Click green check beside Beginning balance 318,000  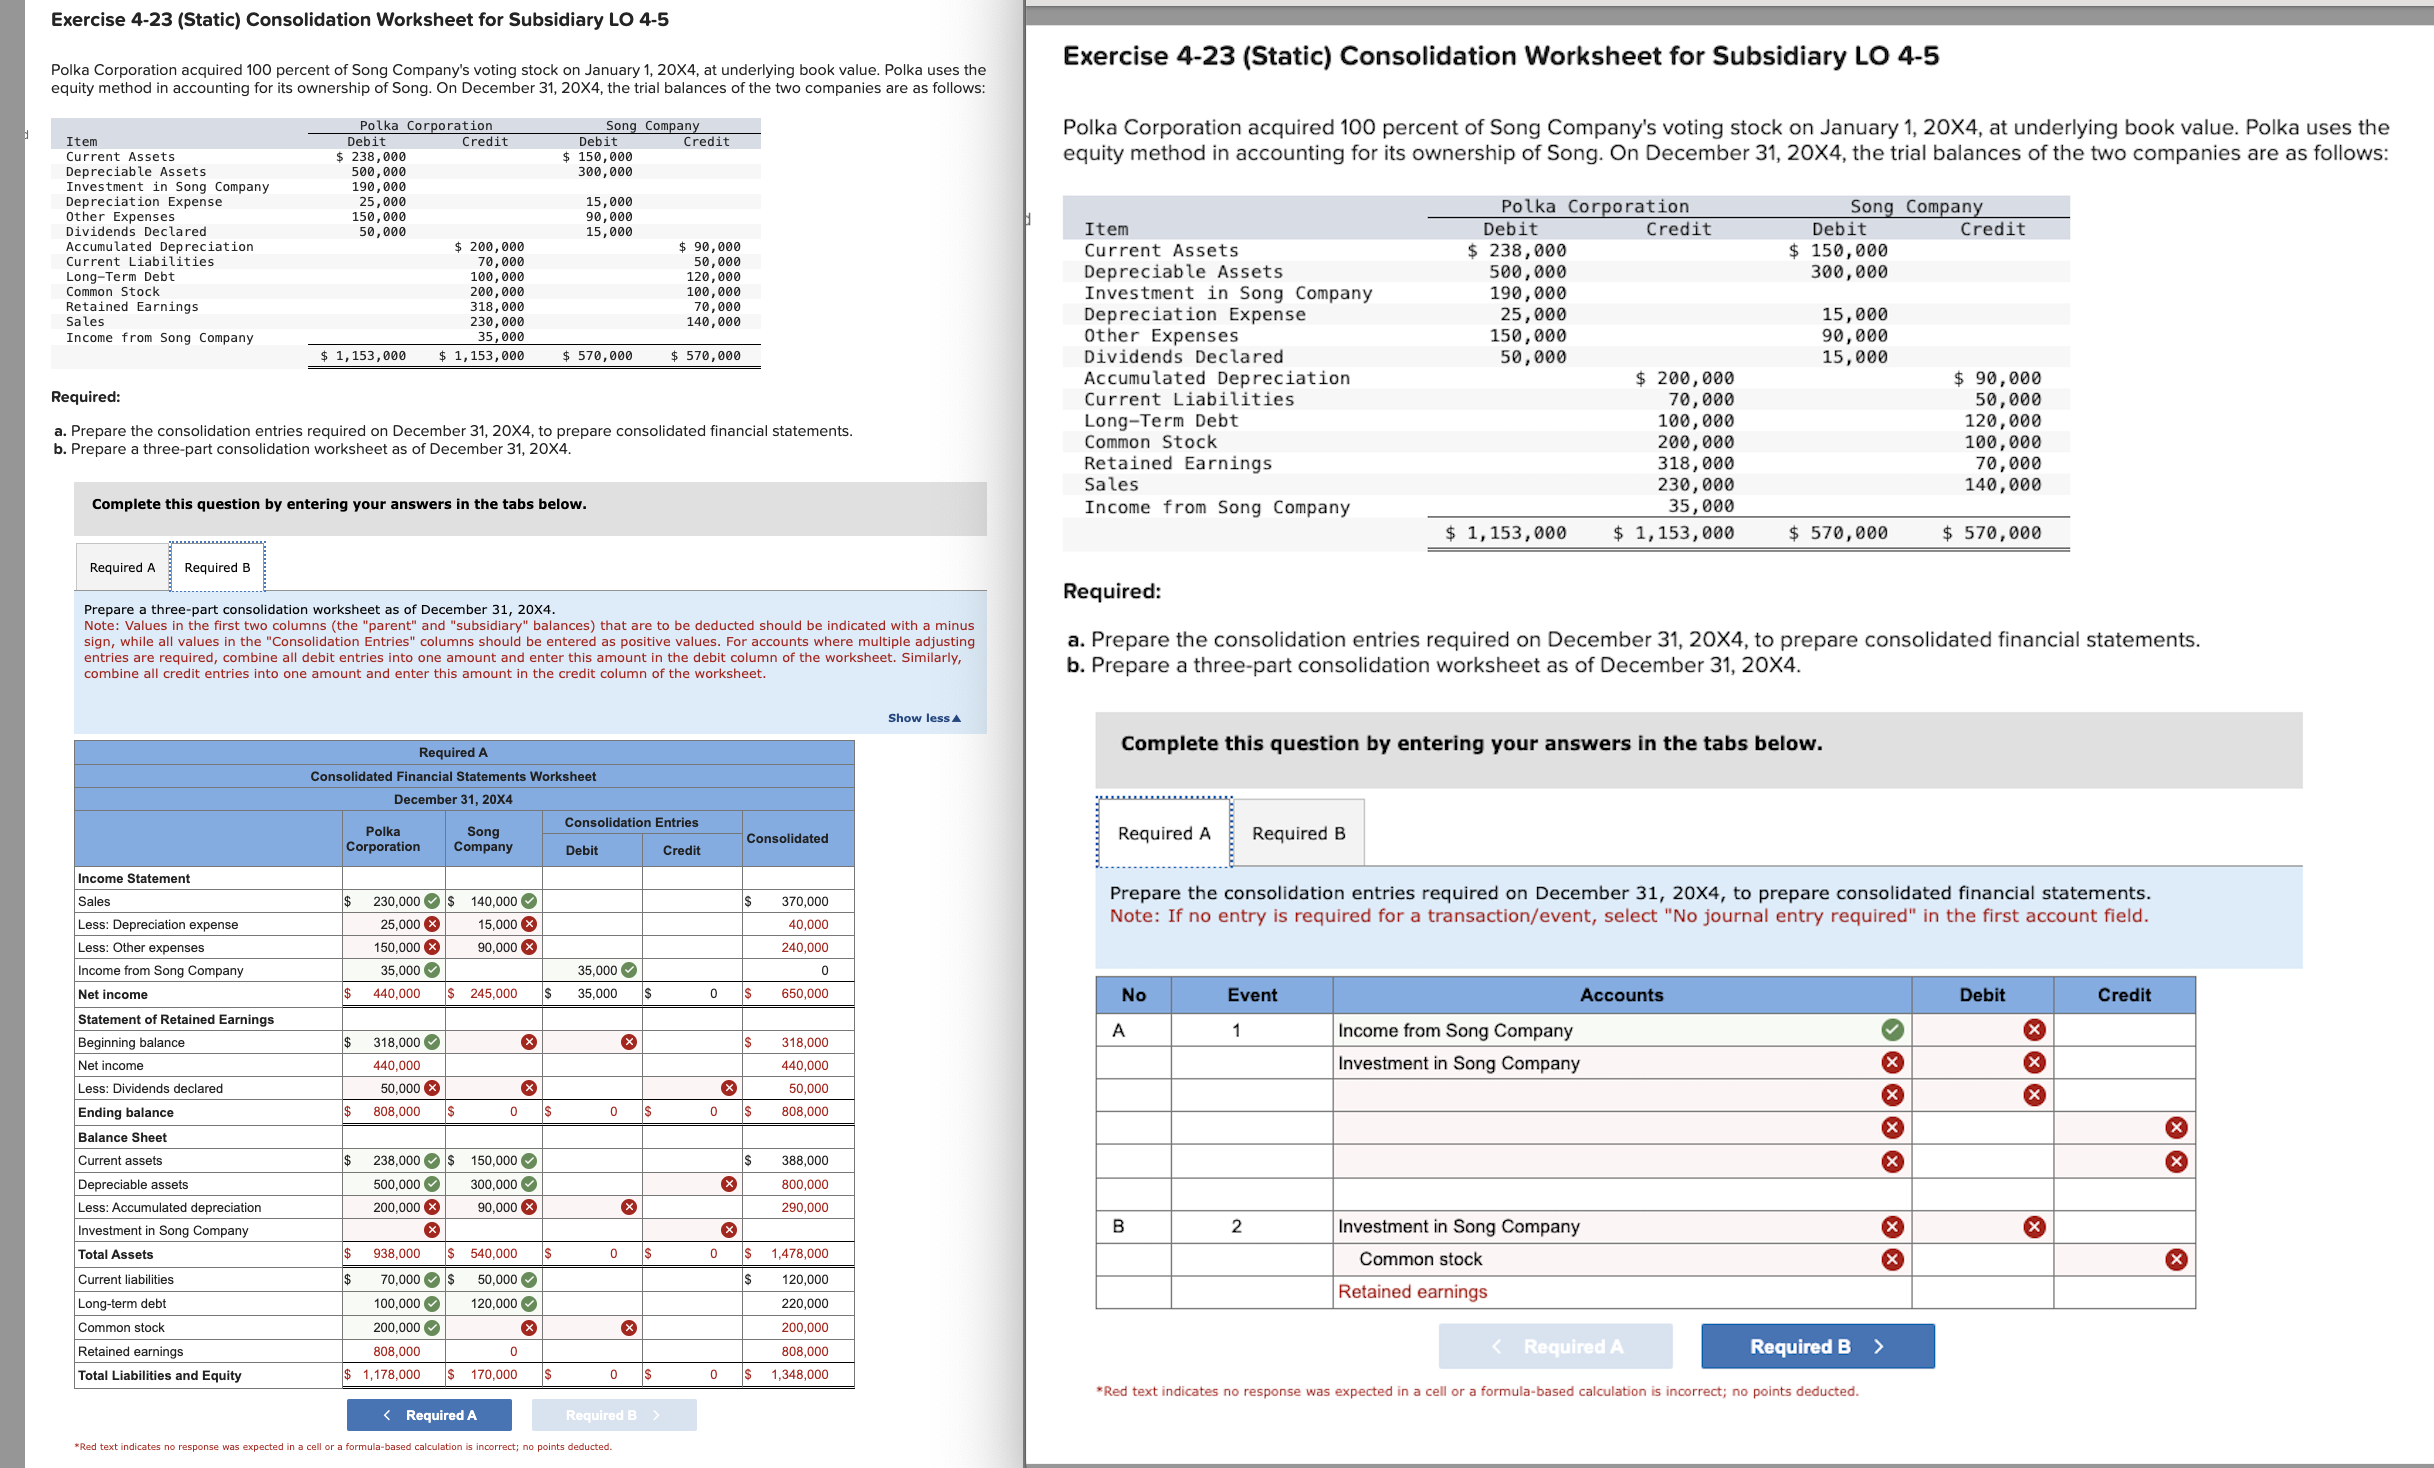pos(432,1042)
